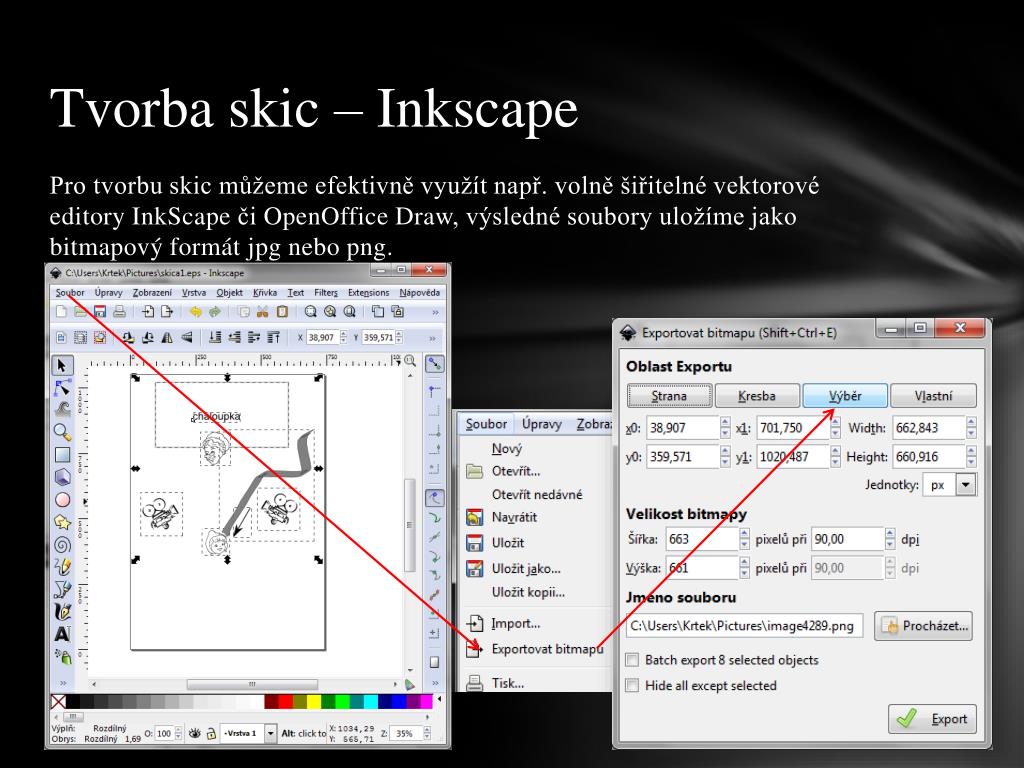
Task: Enable Batch export 8 selected objects checkbox
Action: point(632,660)
